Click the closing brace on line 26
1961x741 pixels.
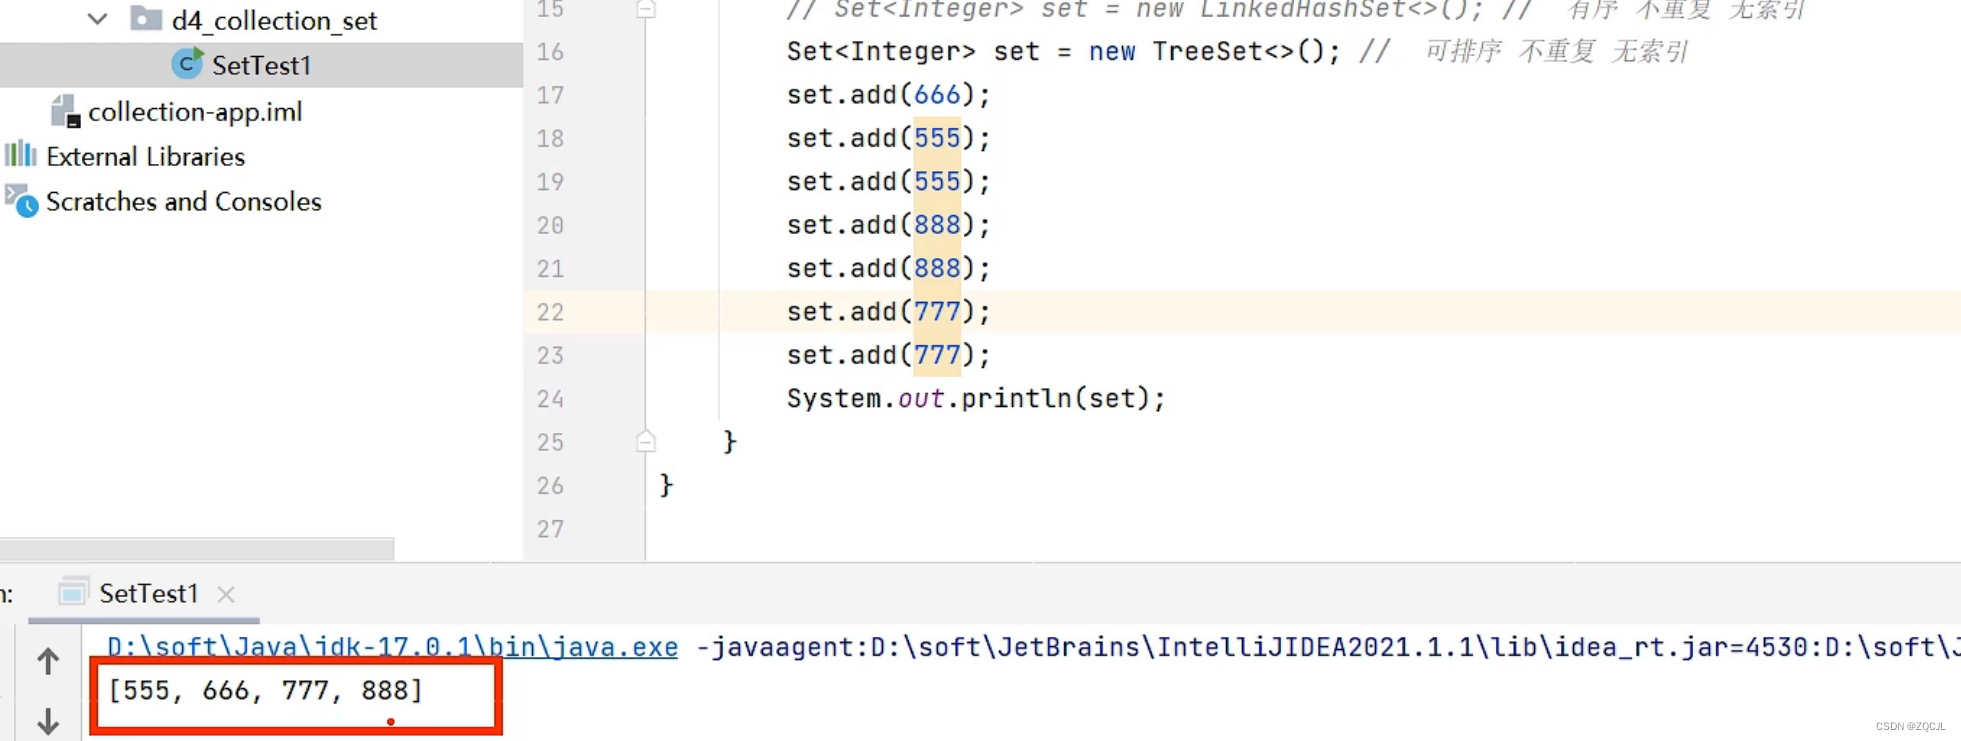point(666,486)
